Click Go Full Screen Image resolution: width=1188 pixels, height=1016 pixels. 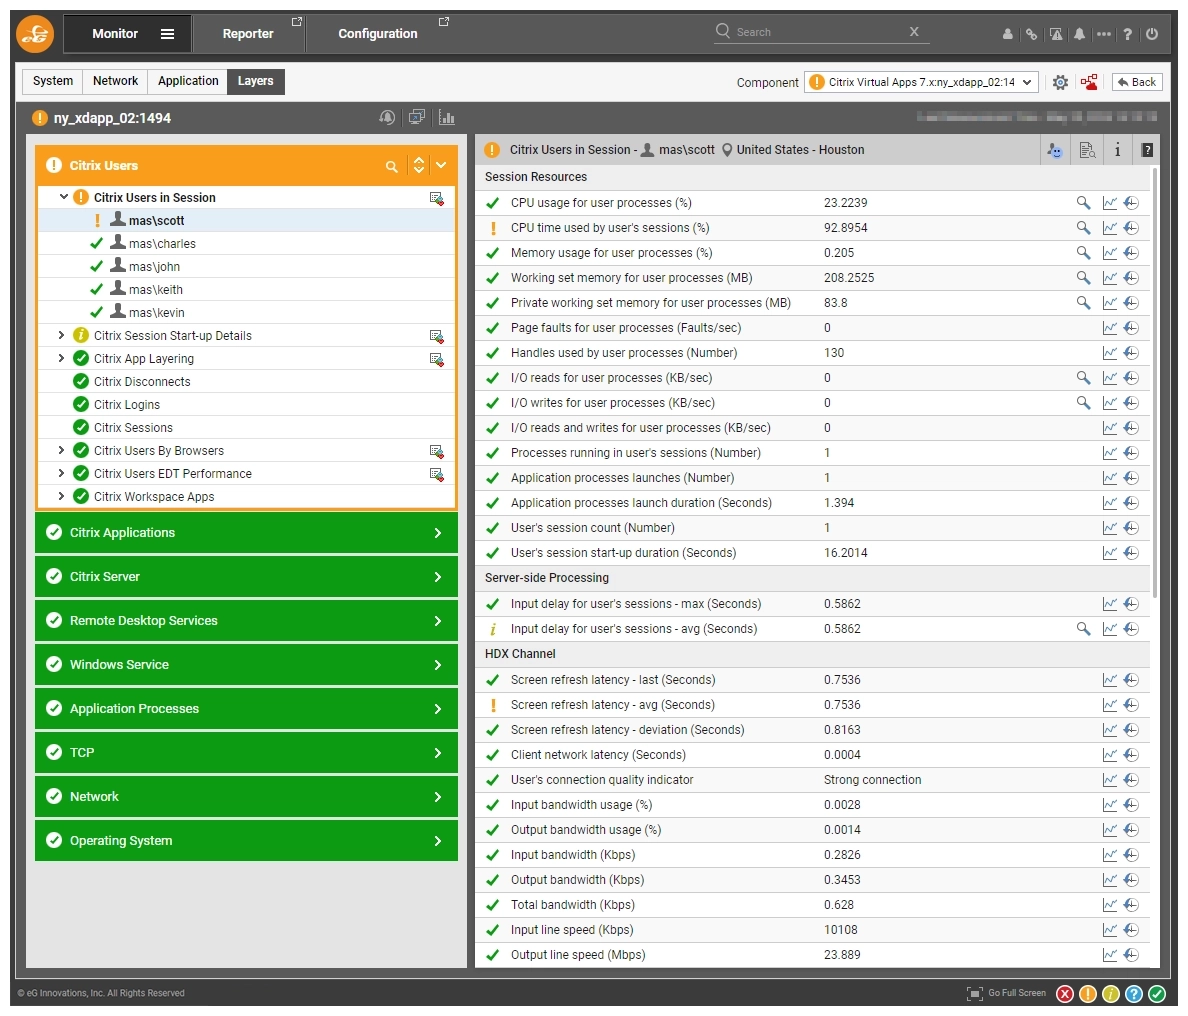[x=1006, y=993]
